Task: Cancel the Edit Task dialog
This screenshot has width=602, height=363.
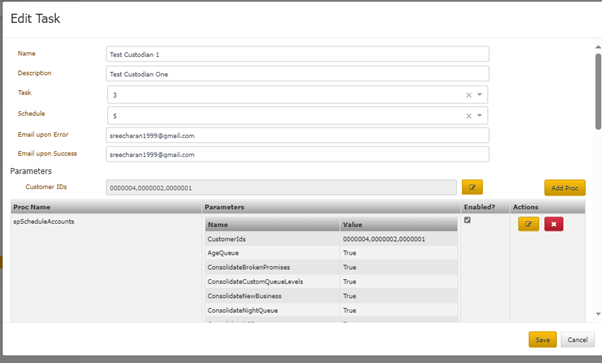Action: (x=577, y=340)
